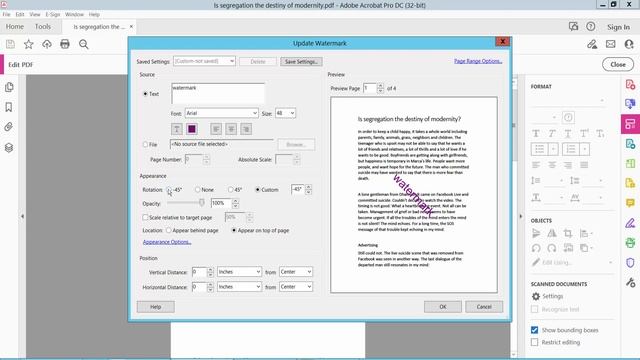Select left text alignment in watermark dialog
This screenshot has height=360, width=640.
[x=216, y=129]
